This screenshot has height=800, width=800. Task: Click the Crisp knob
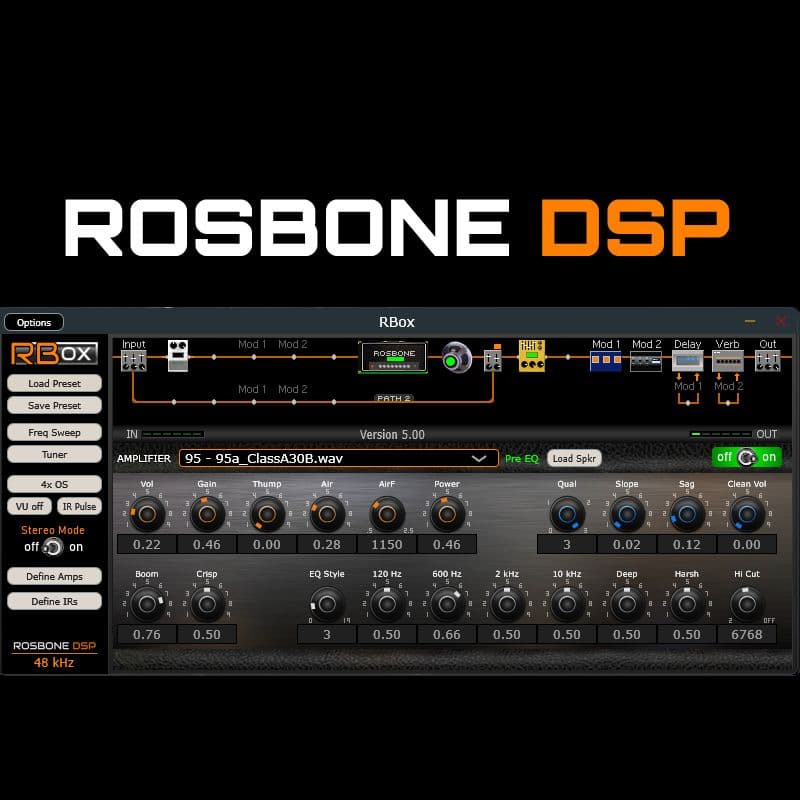(207, 604)
